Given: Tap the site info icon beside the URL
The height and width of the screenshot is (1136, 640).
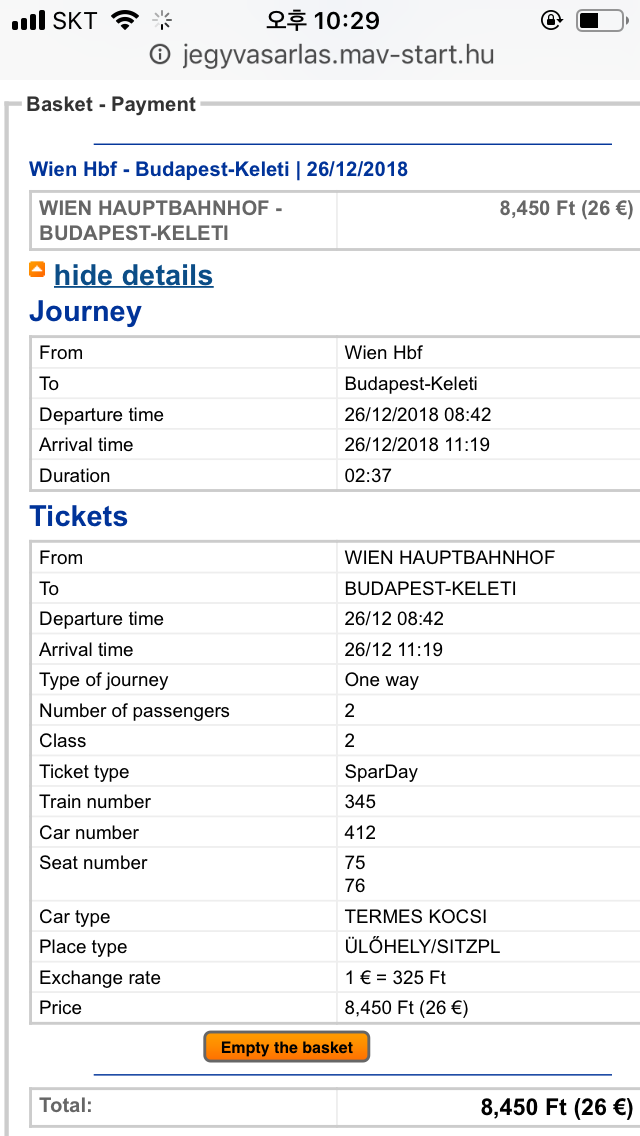Looking at the screenshot, I should point(160,54).
